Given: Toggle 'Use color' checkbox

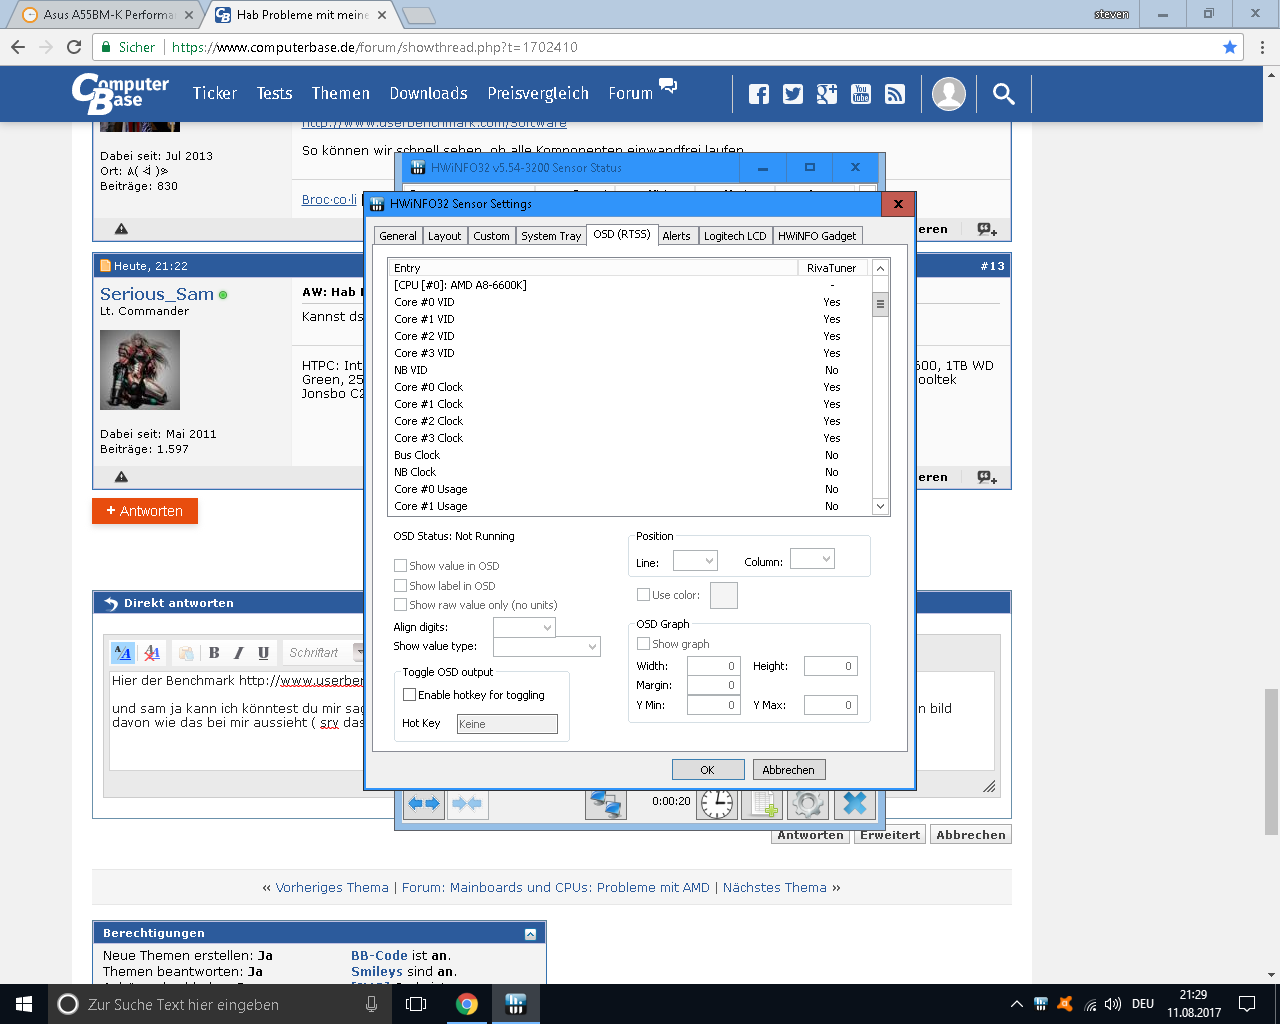Looking at the screenshot, I should pyautogui.click(x=643, y=595).
